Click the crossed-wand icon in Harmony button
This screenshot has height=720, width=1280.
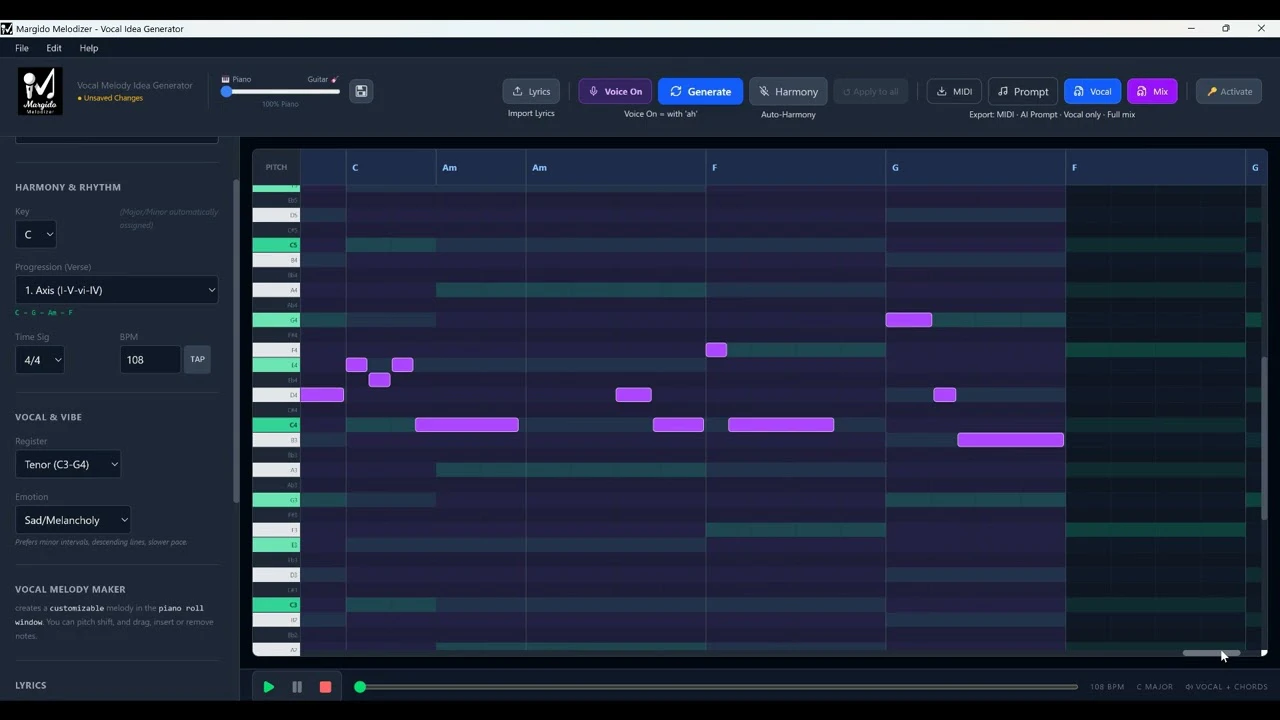coord(764,91)
